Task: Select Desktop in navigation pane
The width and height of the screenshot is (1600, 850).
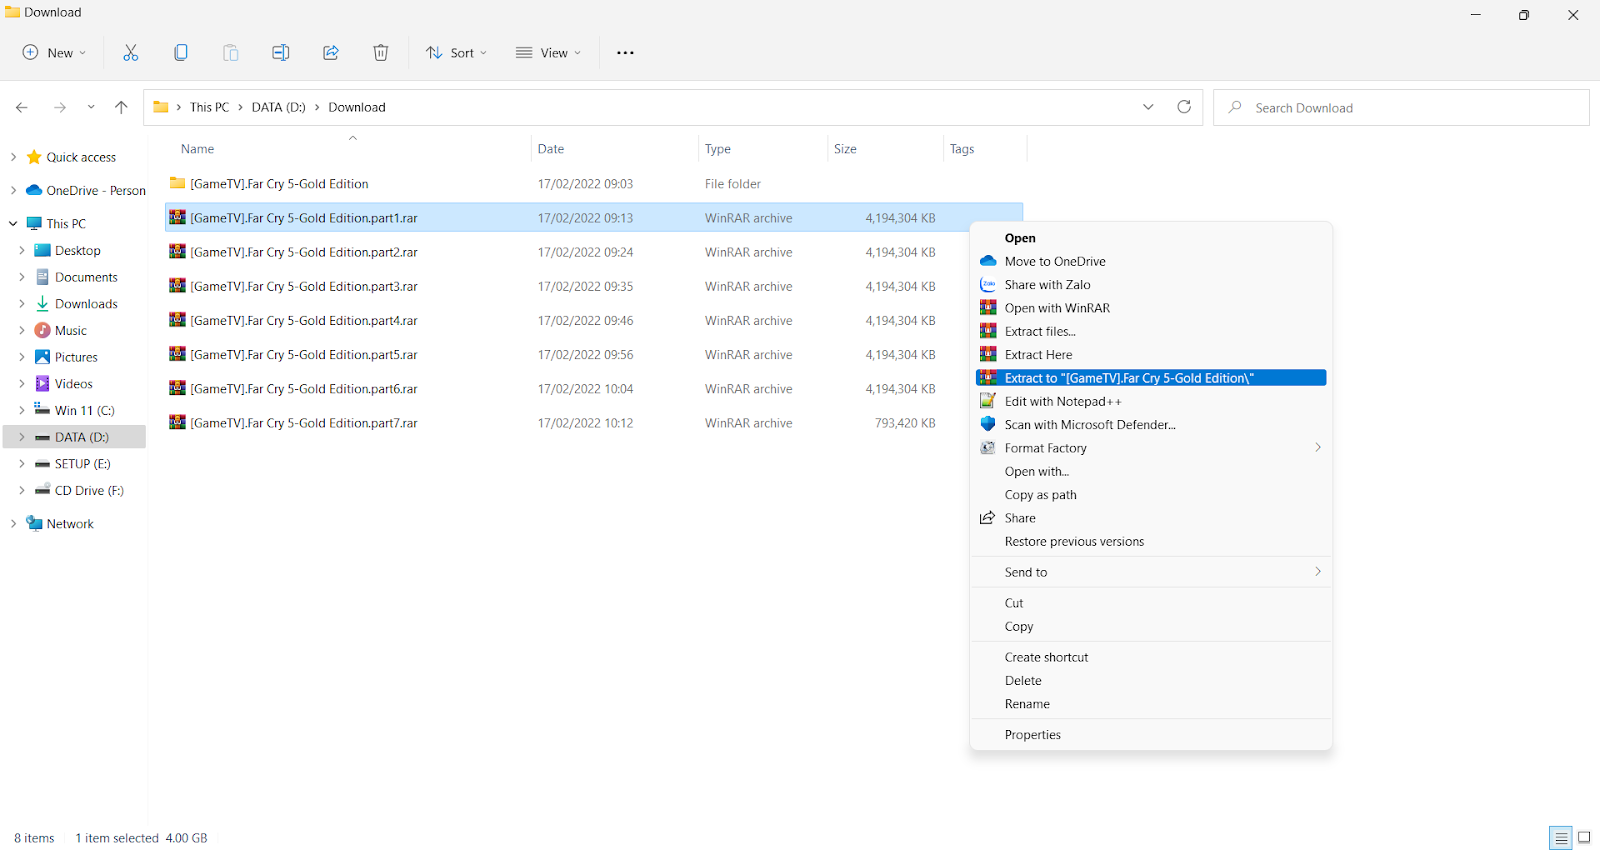Action: (x=77, y=251)
